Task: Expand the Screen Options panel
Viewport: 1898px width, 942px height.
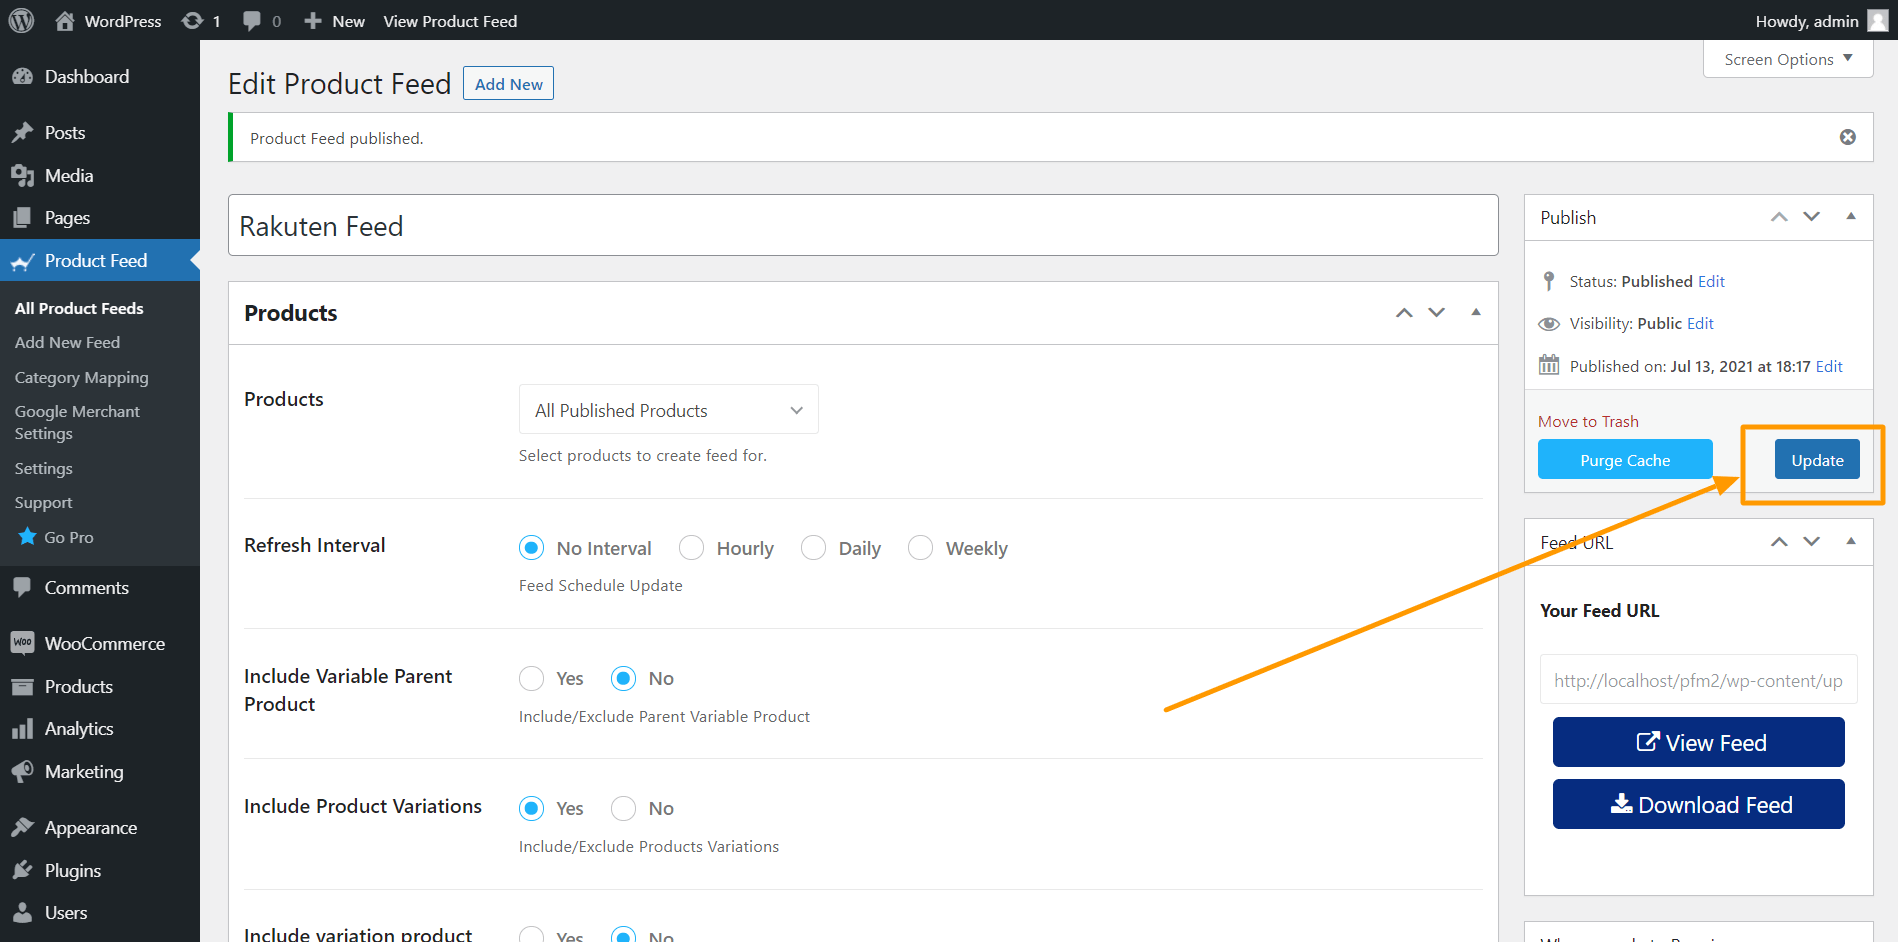Action: pyautogui.click(x=1787, y=59)
